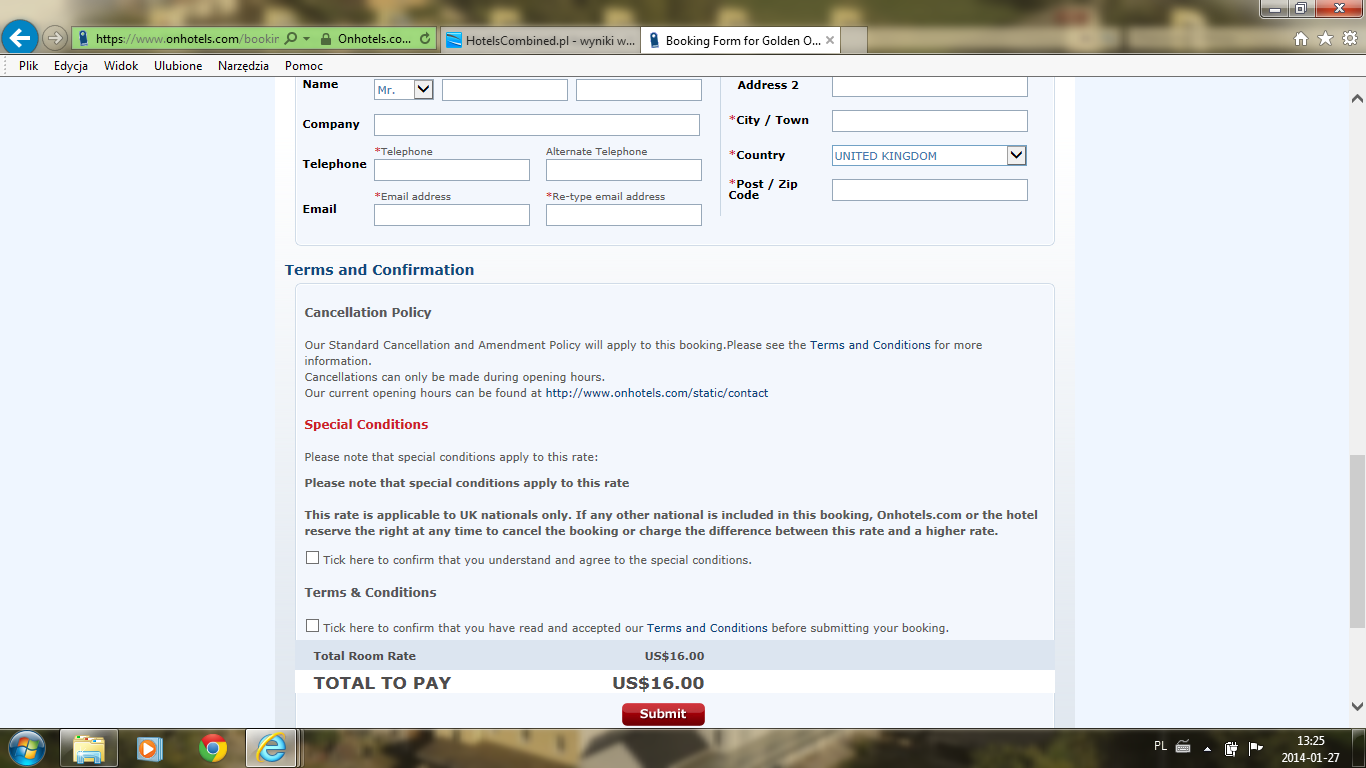The width and height of the screenshot is (1366, 768).
Task: Open the Windows Start menu
Action: tap(25, 747)
